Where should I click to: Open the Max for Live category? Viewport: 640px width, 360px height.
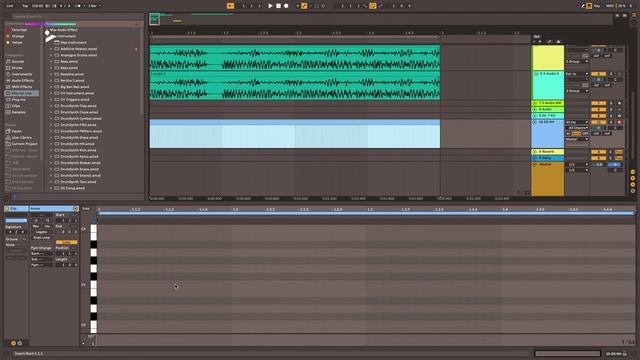pos(22,93)
